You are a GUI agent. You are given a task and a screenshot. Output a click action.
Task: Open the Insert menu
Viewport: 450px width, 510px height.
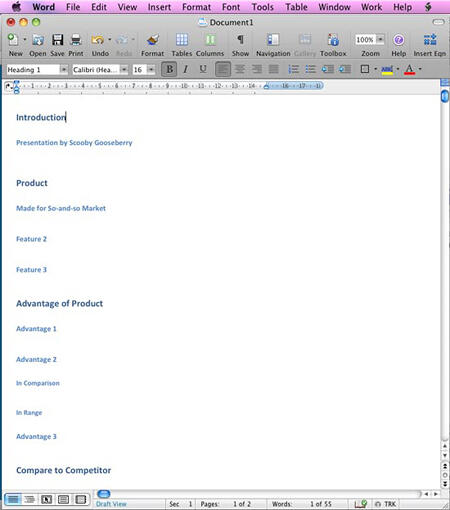click(x=159, y=7)
